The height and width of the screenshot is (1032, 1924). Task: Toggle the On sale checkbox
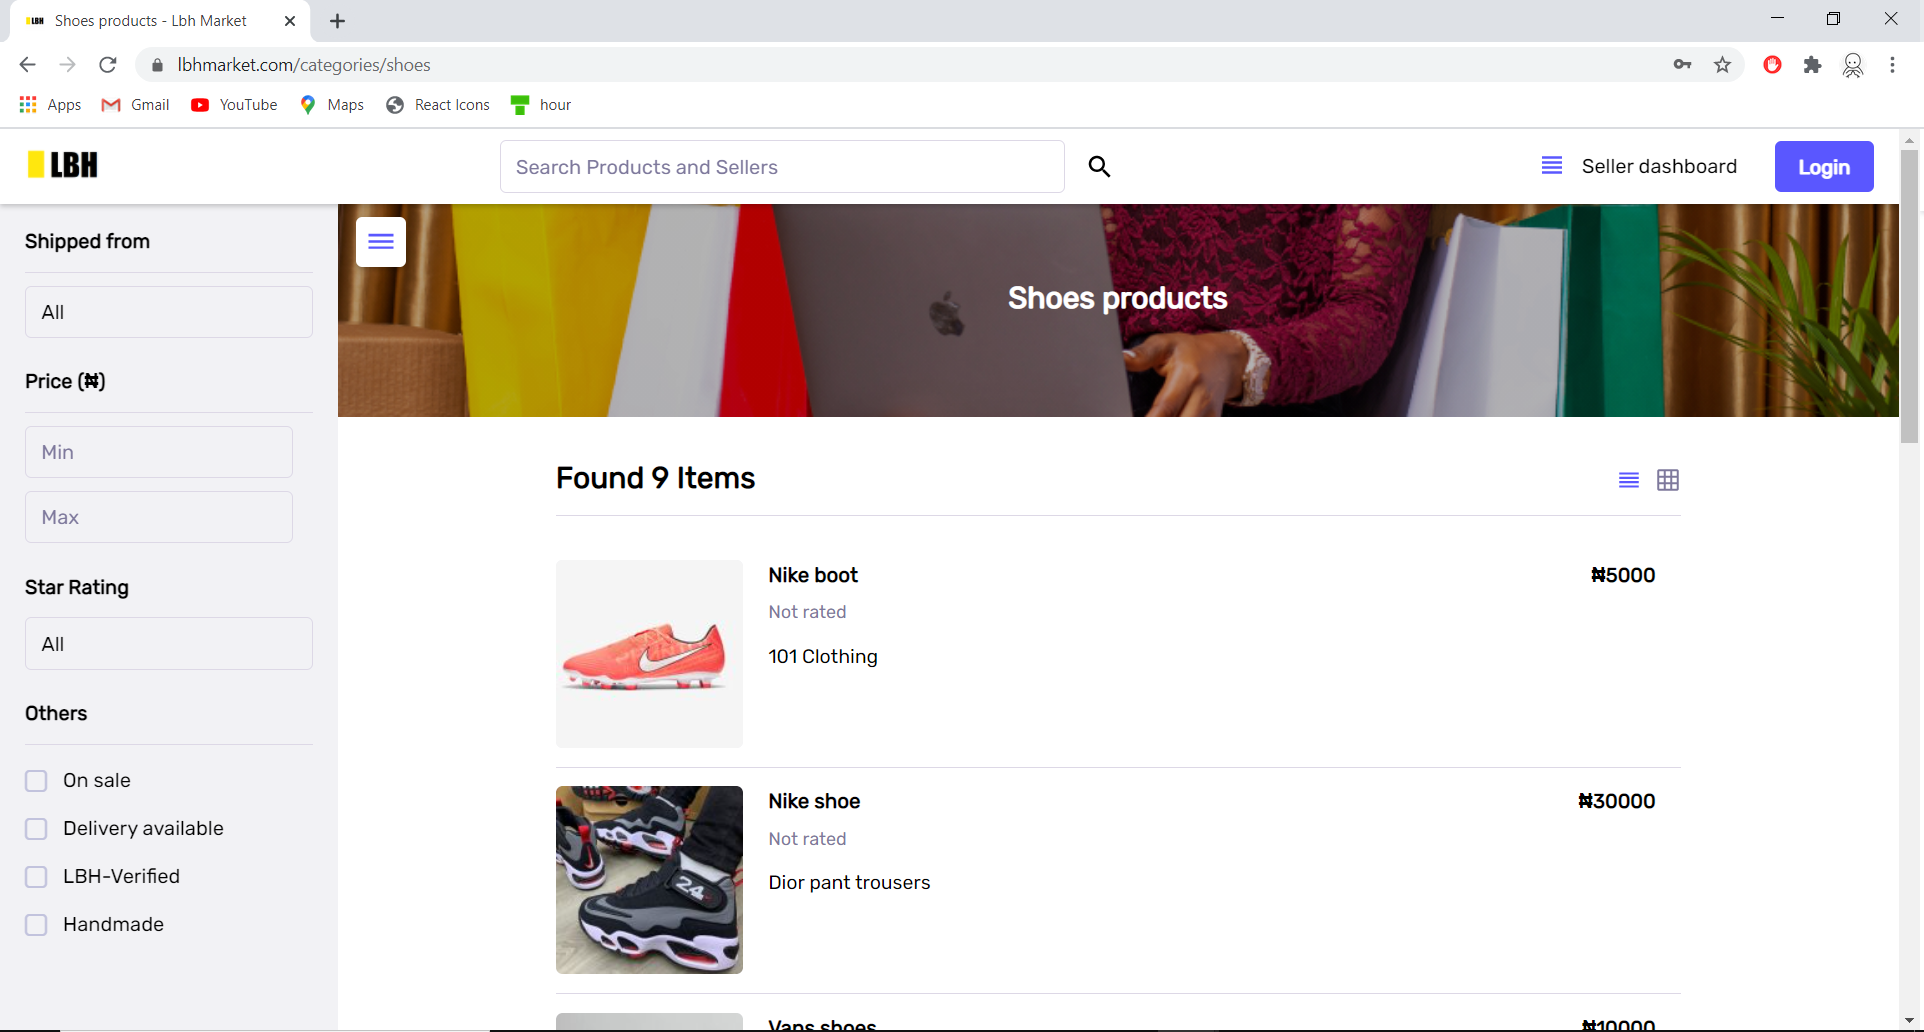pyautogui.click(x=36, y=781)
